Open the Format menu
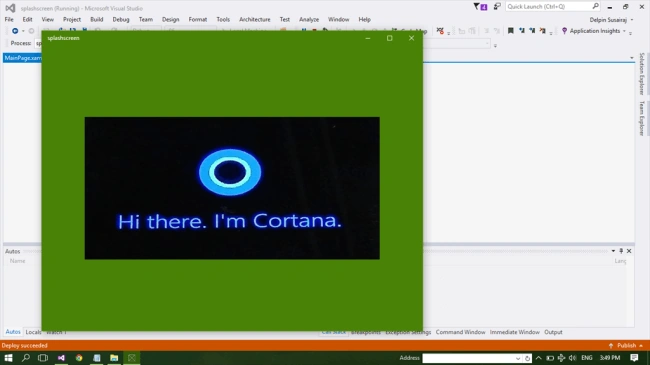The height and width of the screenshot is (365, 650). (197, 19)
